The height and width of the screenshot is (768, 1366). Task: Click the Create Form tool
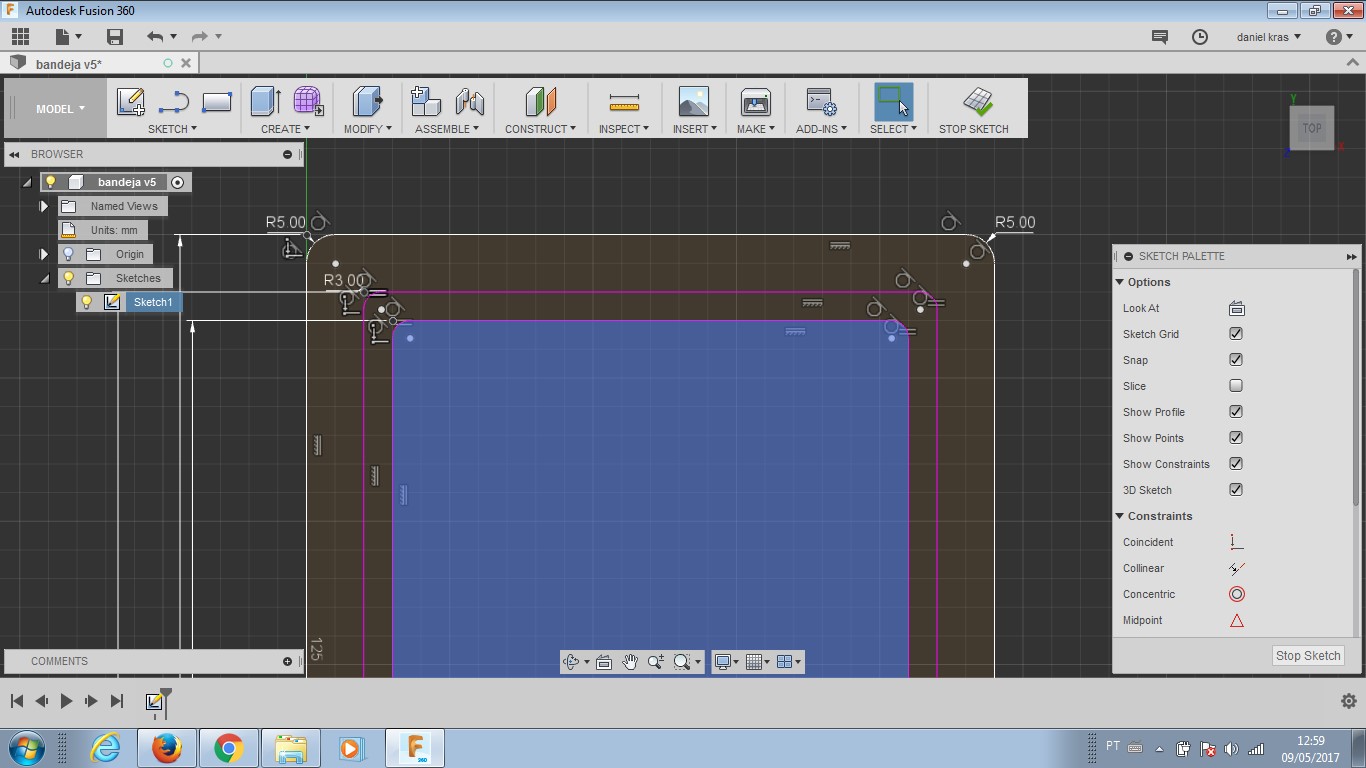(x=308, y=101)
